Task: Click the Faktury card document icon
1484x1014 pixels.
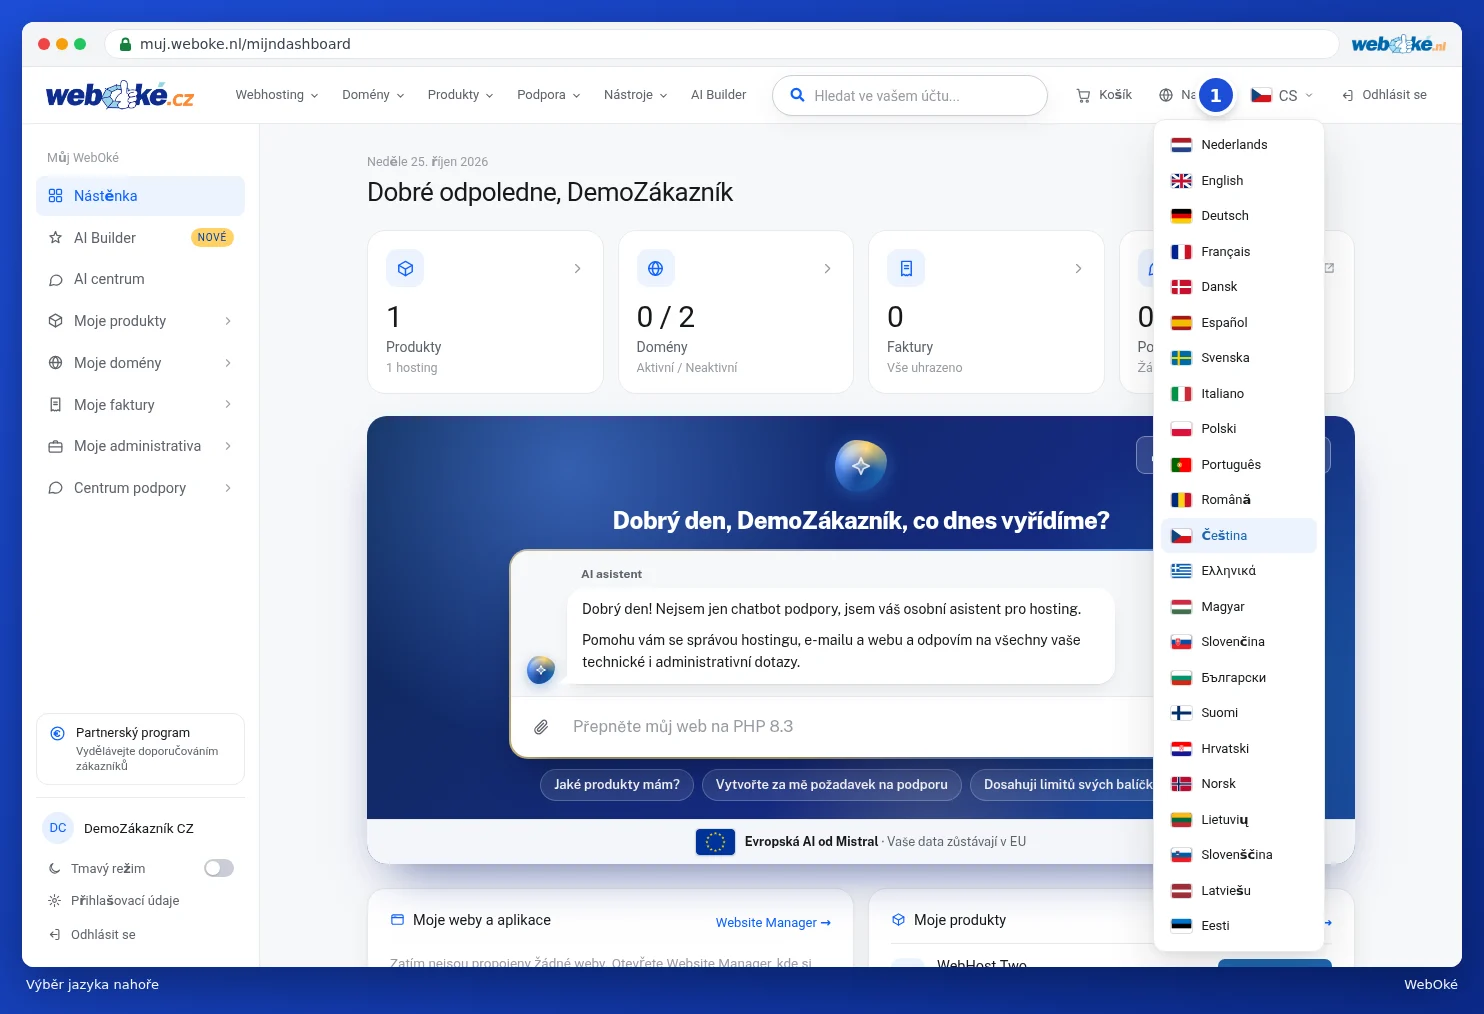Action: click(906, 268)
